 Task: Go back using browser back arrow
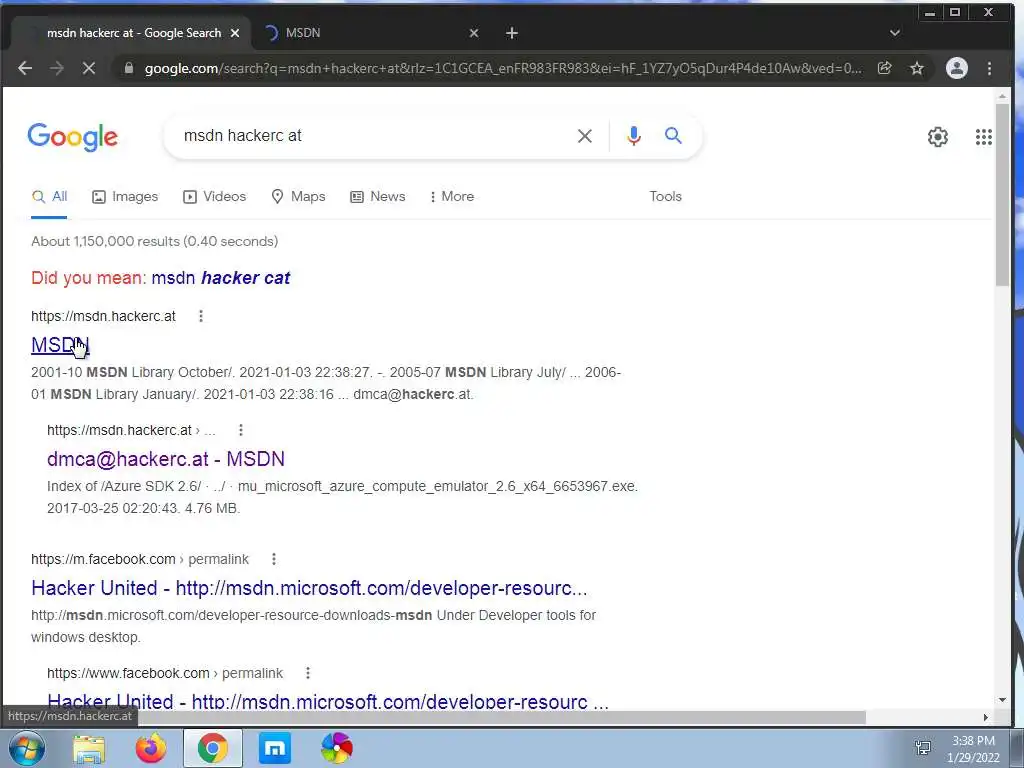pos(25,68)
